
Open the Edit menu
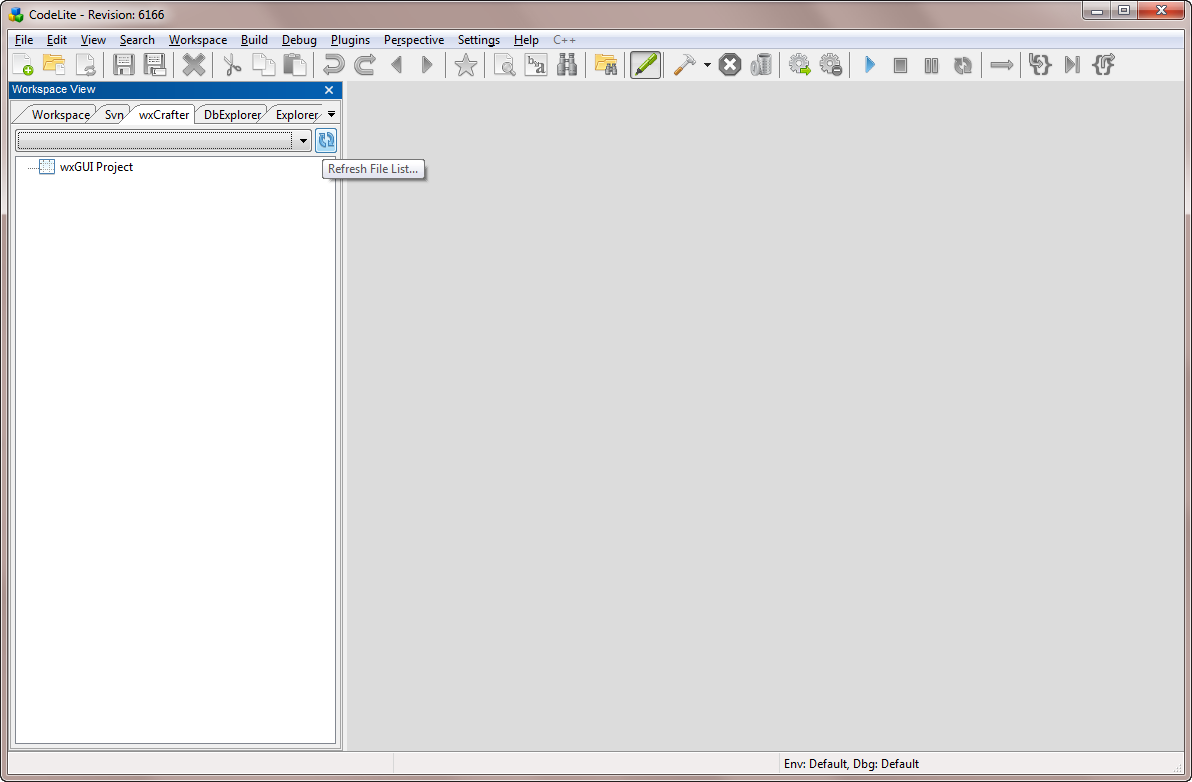[56, 40]
